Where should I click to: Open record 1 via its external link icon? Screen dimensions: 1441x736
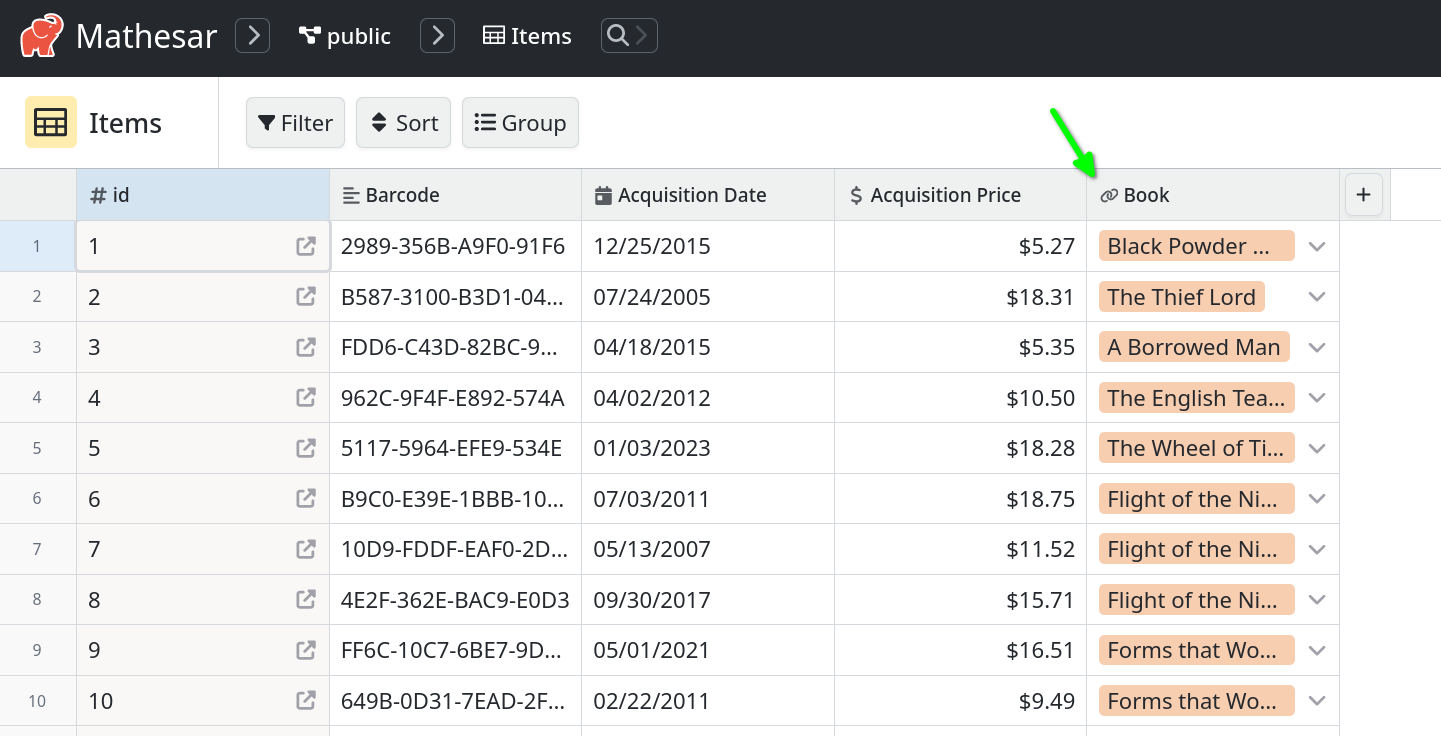pos(305,245)
